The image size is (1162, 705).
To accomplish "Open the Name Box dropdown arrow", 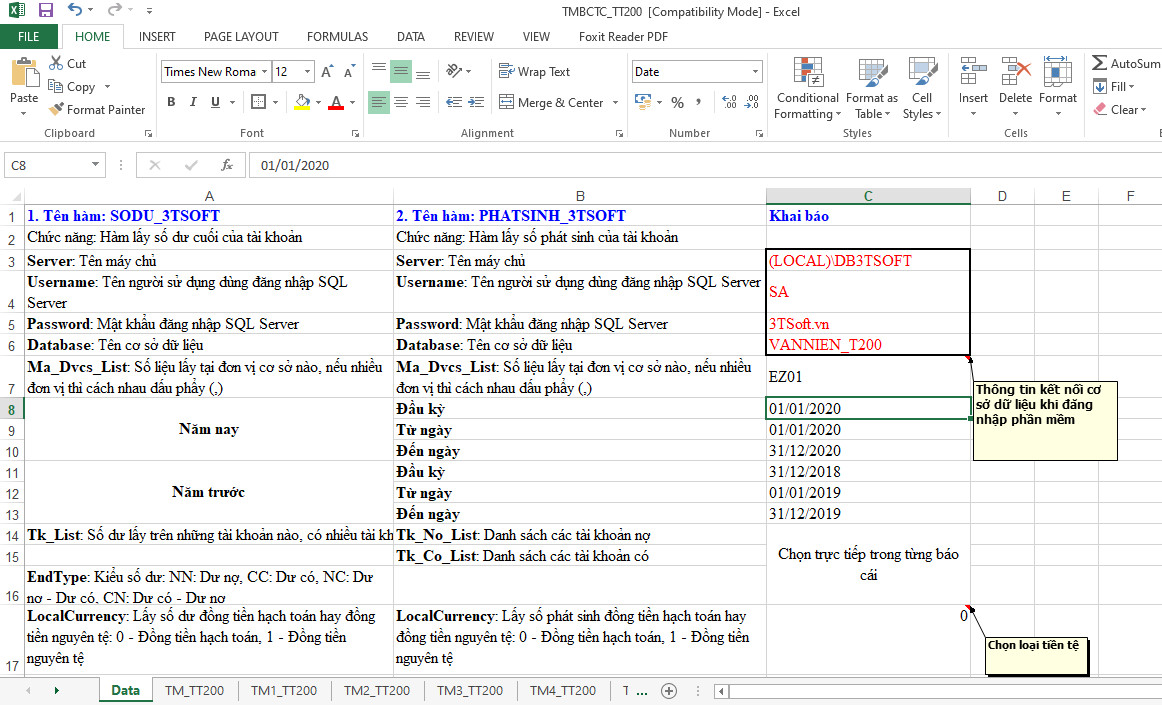I will click(x=96, y=165).
